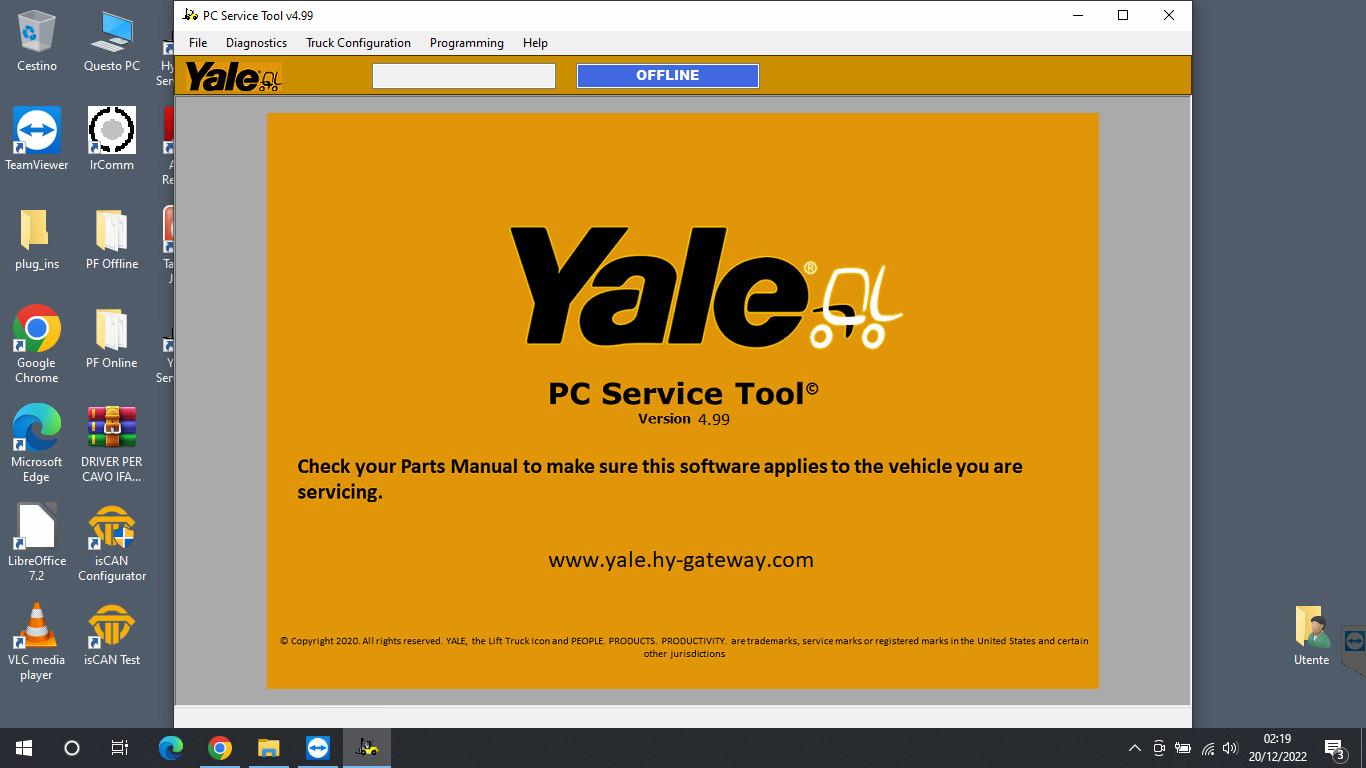Select the Google Chrome desktop shortcut
This screenshot has height=768, width=1366.
[x=37, y=344]
